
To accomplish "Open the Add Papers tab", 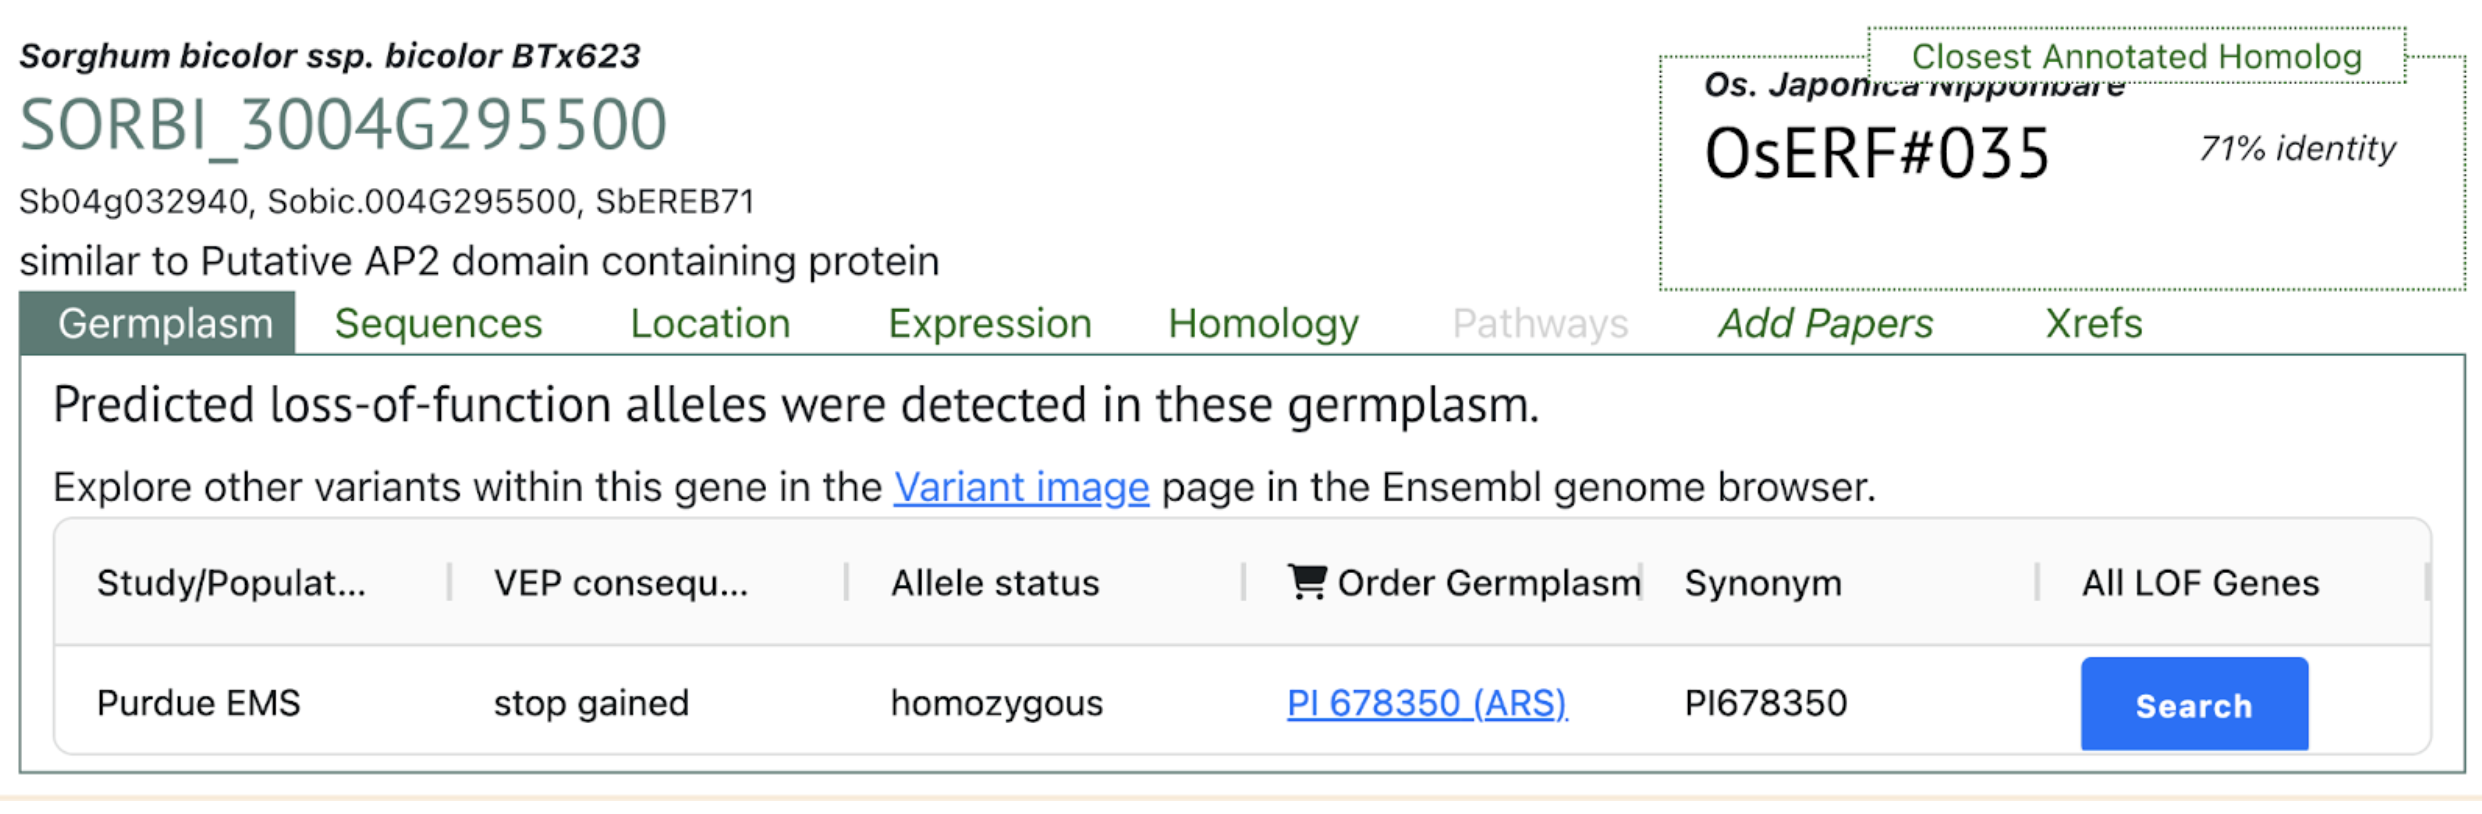I will tap(1825, 323).
